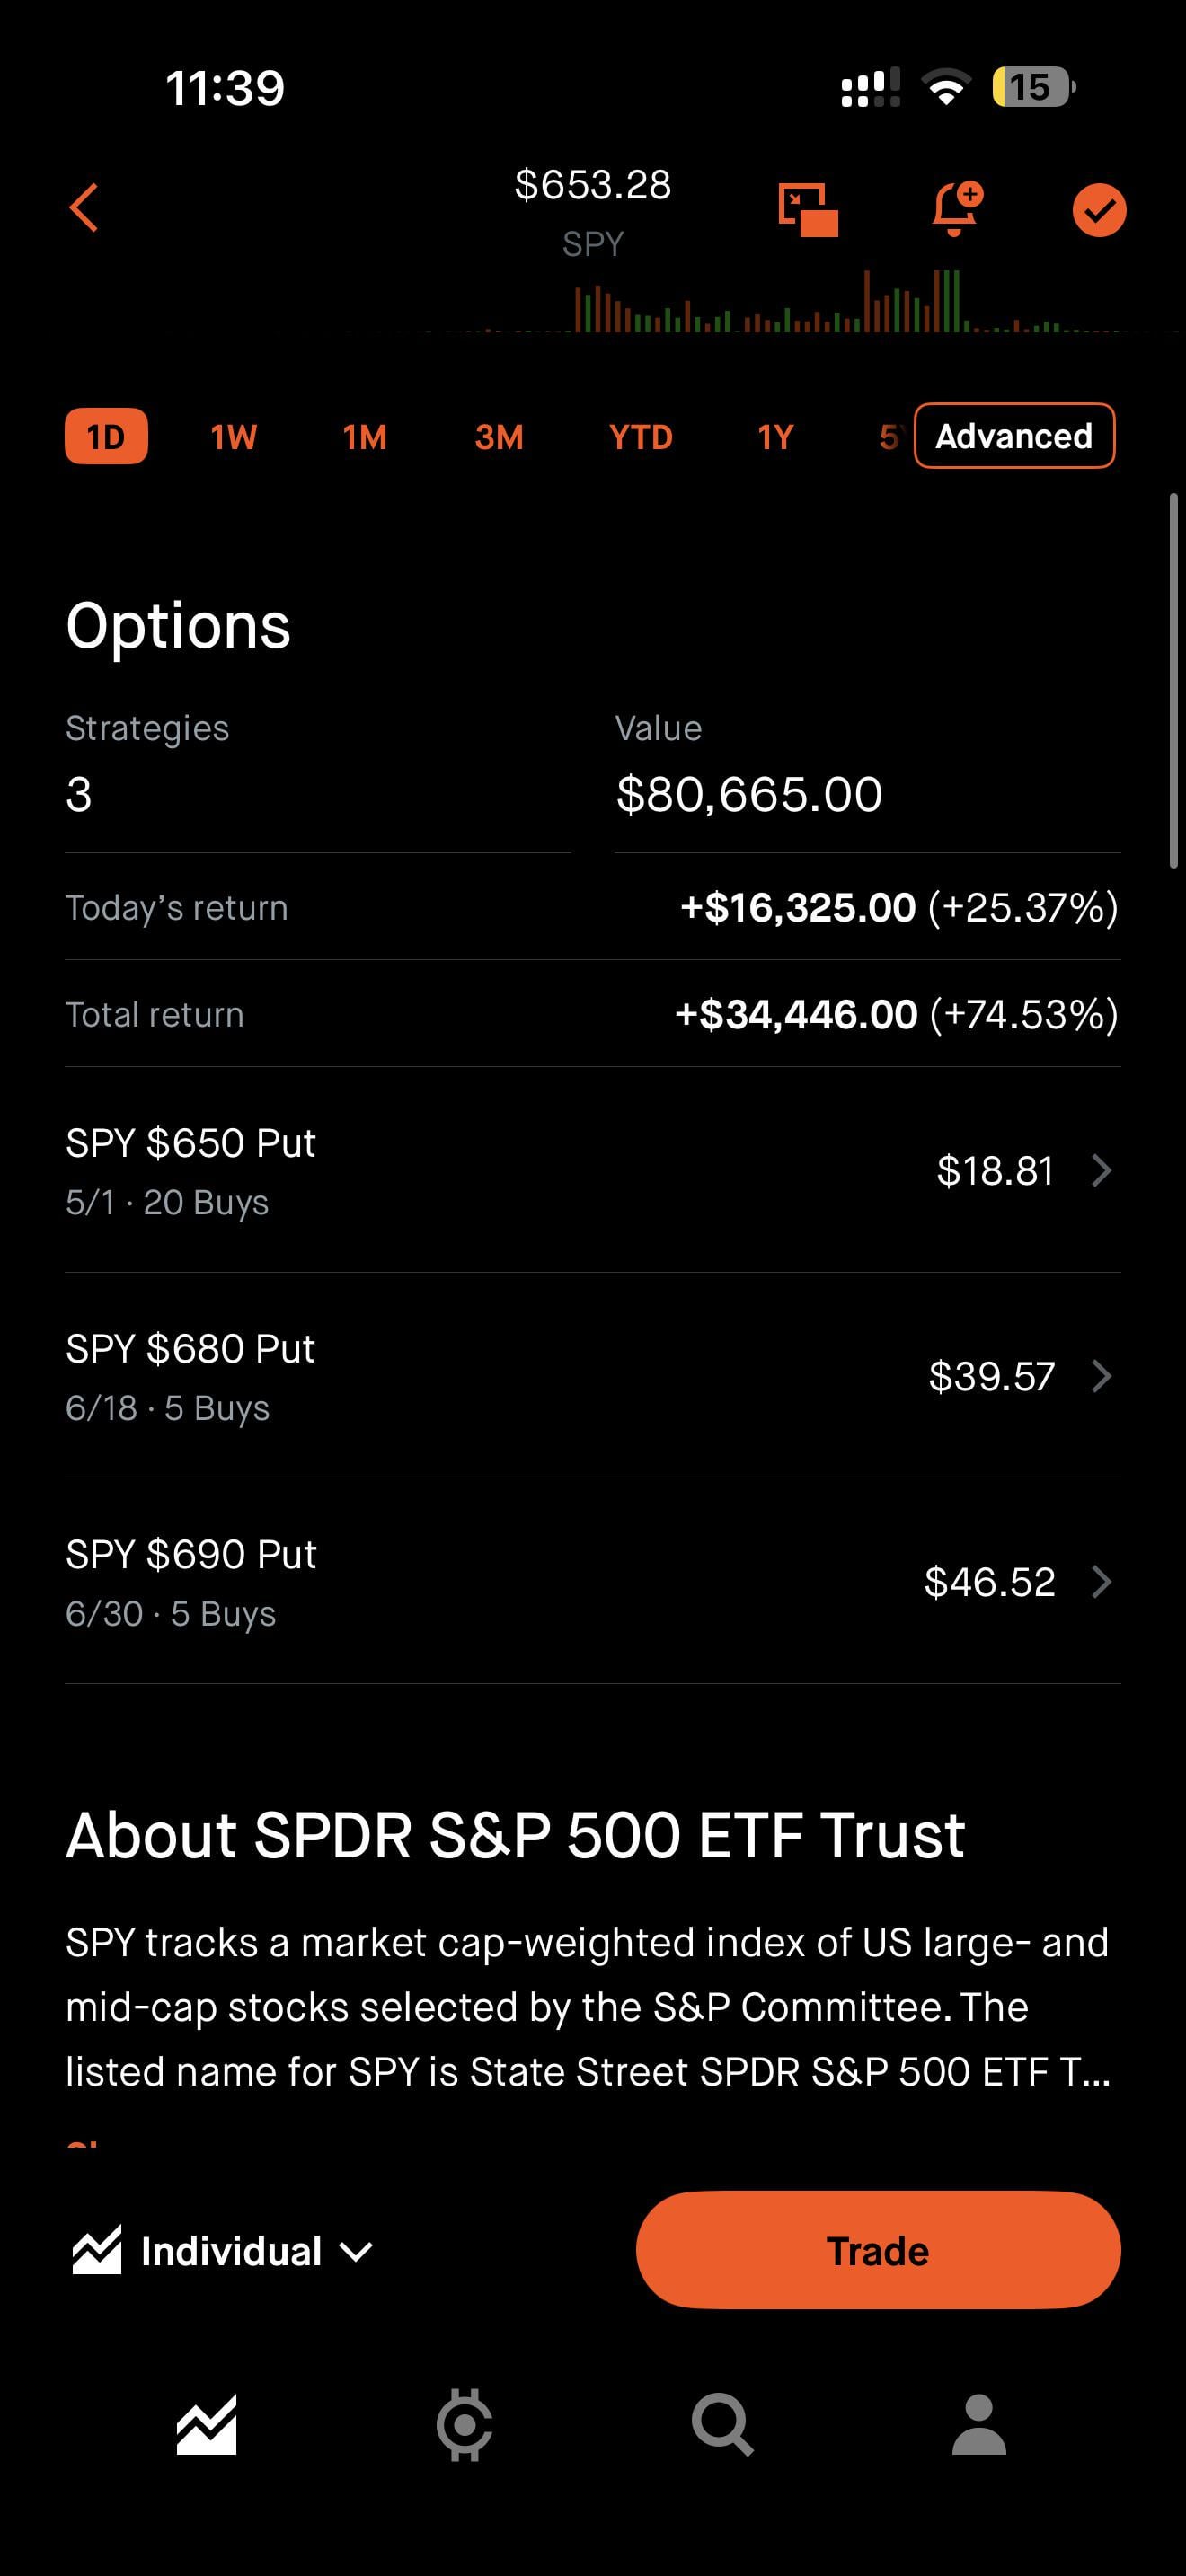The image size is (1186, 2576).
Task: Toggle the watchlist checkmark button
Action: (x=1099, y=210)
